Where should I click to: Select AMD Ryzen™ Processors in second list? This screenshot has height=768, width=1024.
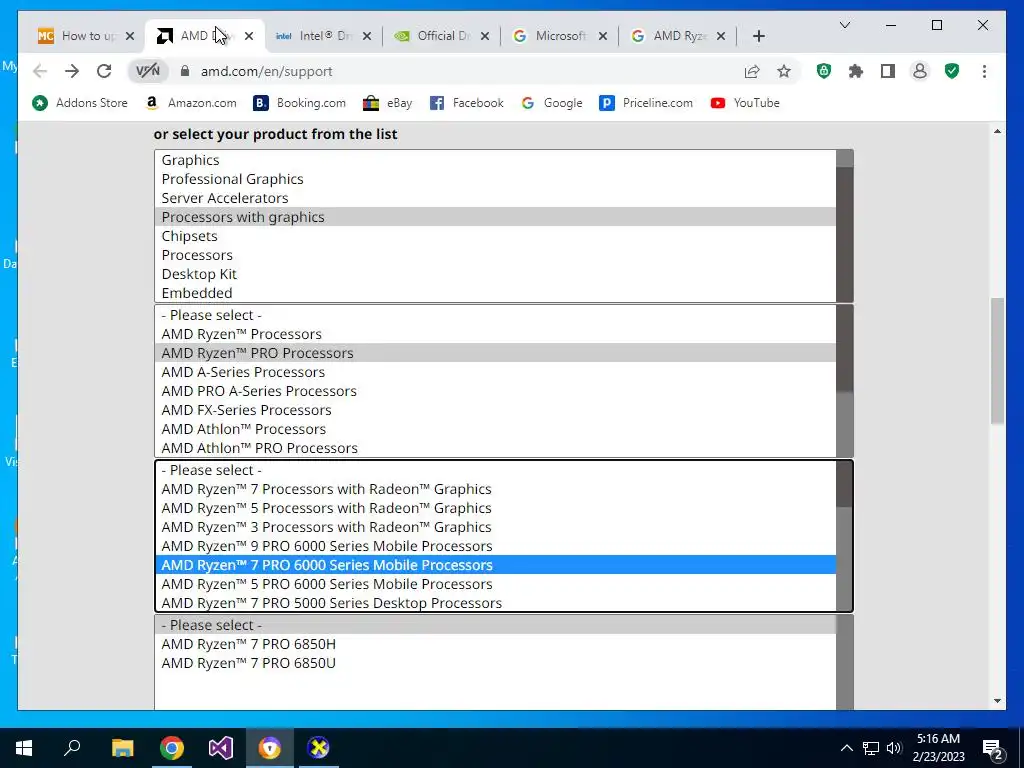pyautogui.click(x=495, y=334)
